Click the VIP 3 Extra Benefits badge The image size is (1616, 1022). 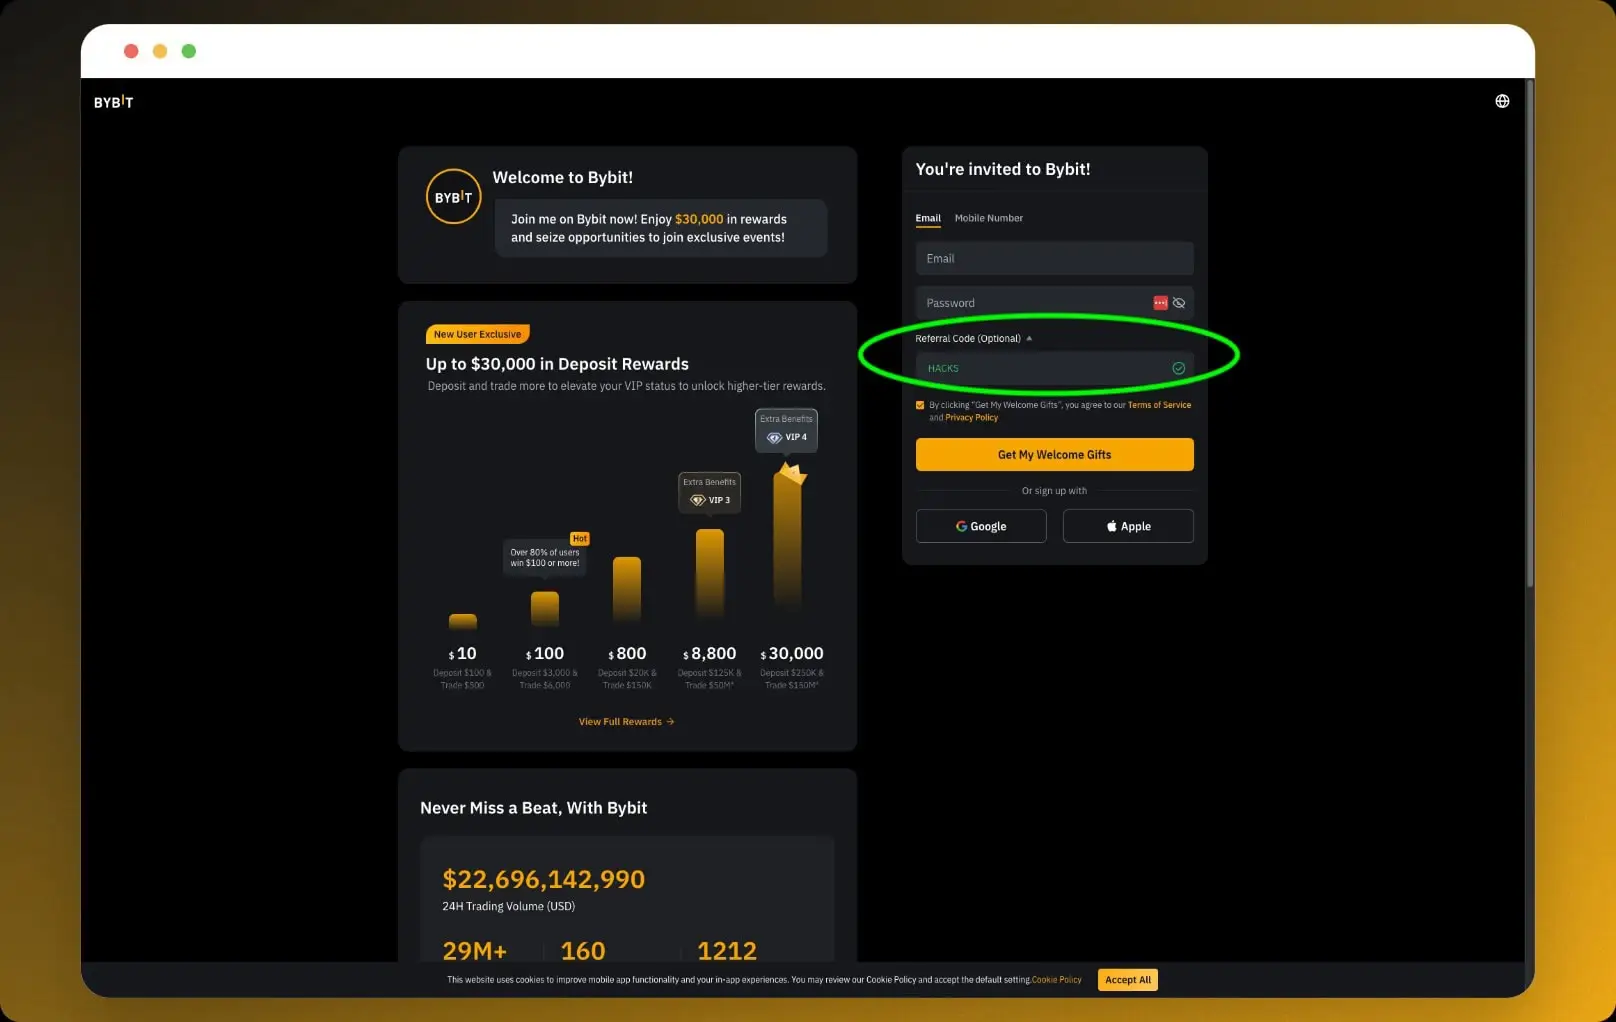point(710,492)
